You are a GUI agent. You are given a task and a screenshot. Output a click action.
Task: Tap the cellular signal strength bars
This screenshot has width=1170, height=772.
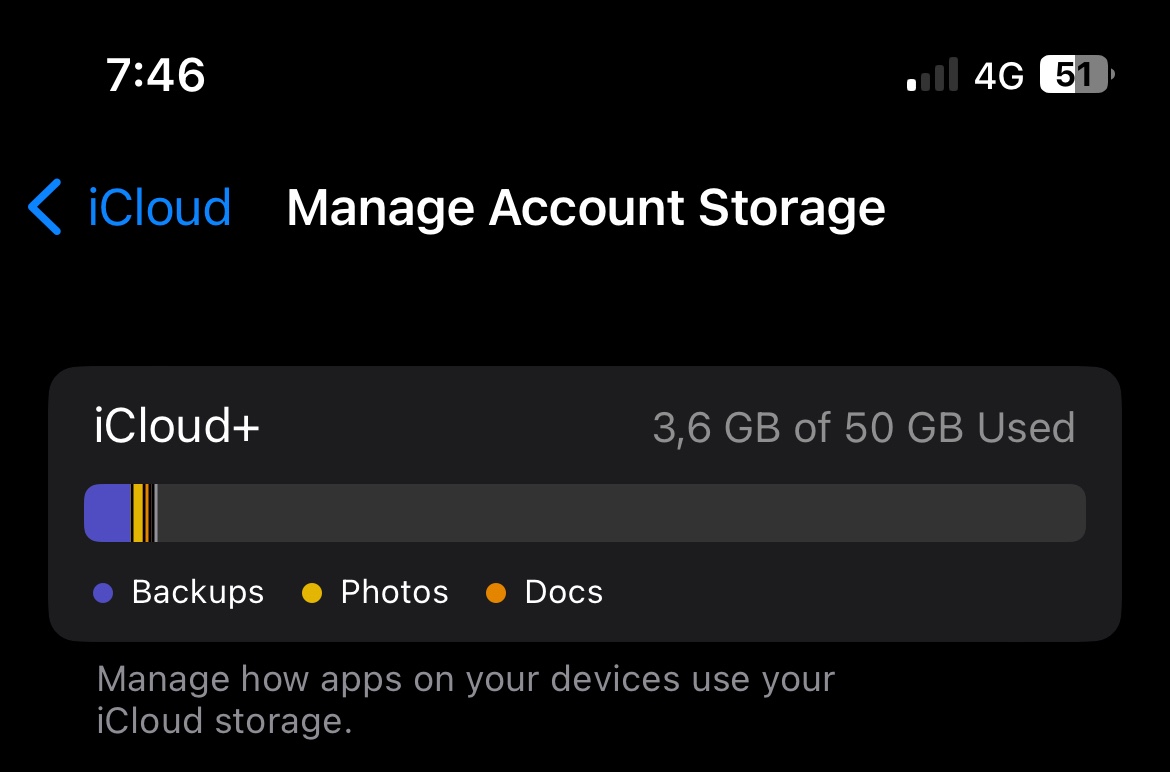coord(932,75)
